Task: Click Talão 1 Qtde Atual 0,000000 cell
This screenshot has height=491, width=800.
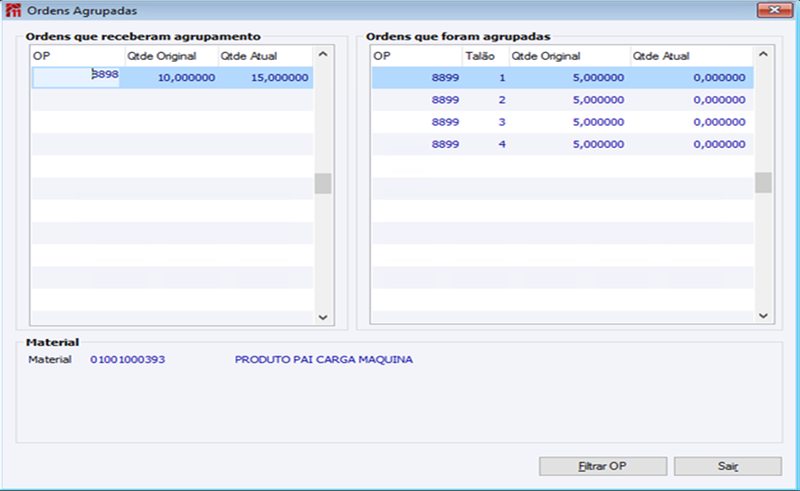Action: pyautogui.click(x=692, y=78)
